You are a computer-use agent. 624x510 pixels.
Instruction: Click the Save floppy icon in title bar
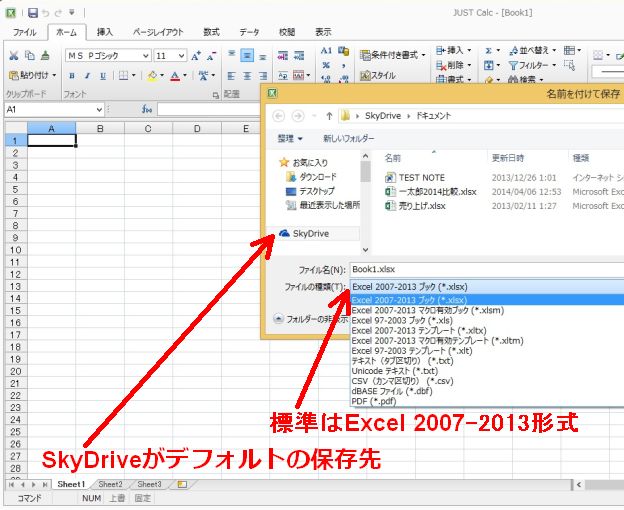point(33,13)
